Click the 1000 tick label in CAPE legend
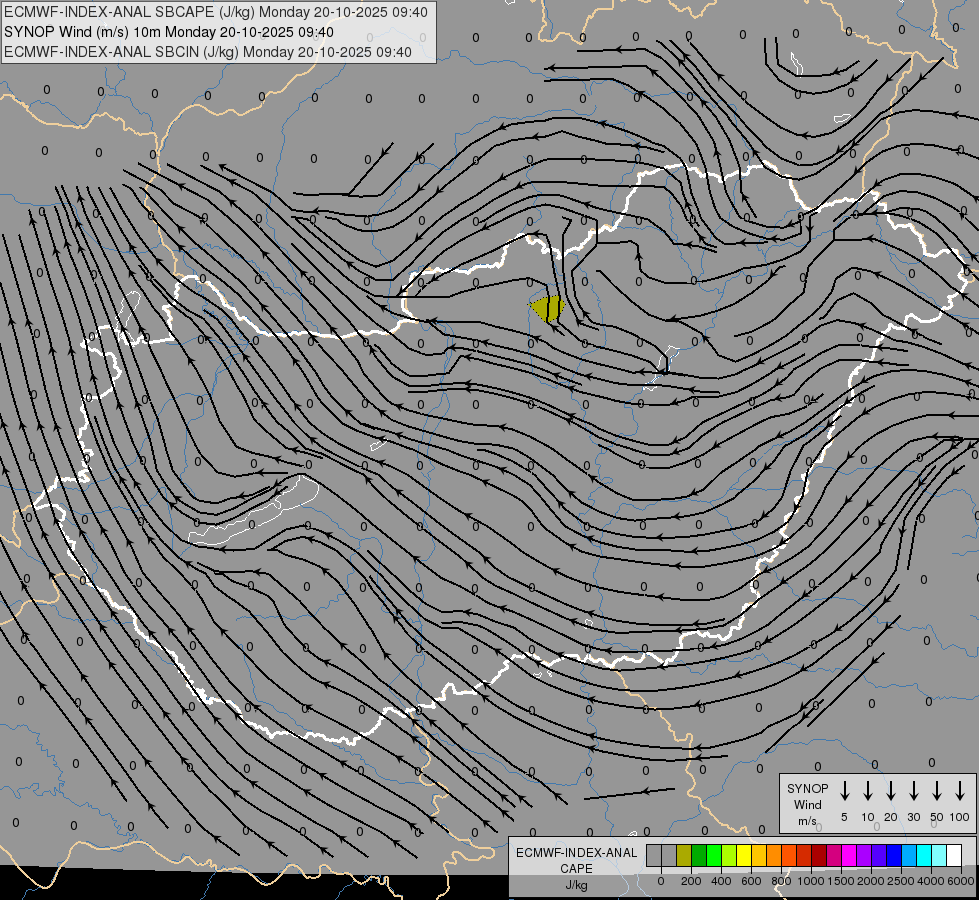 [x=811, y=881]
